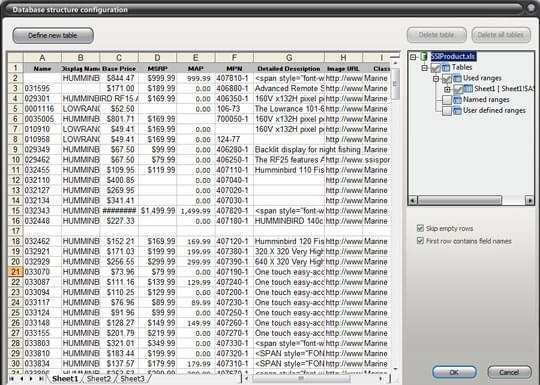Select column A header

point(42,58)
